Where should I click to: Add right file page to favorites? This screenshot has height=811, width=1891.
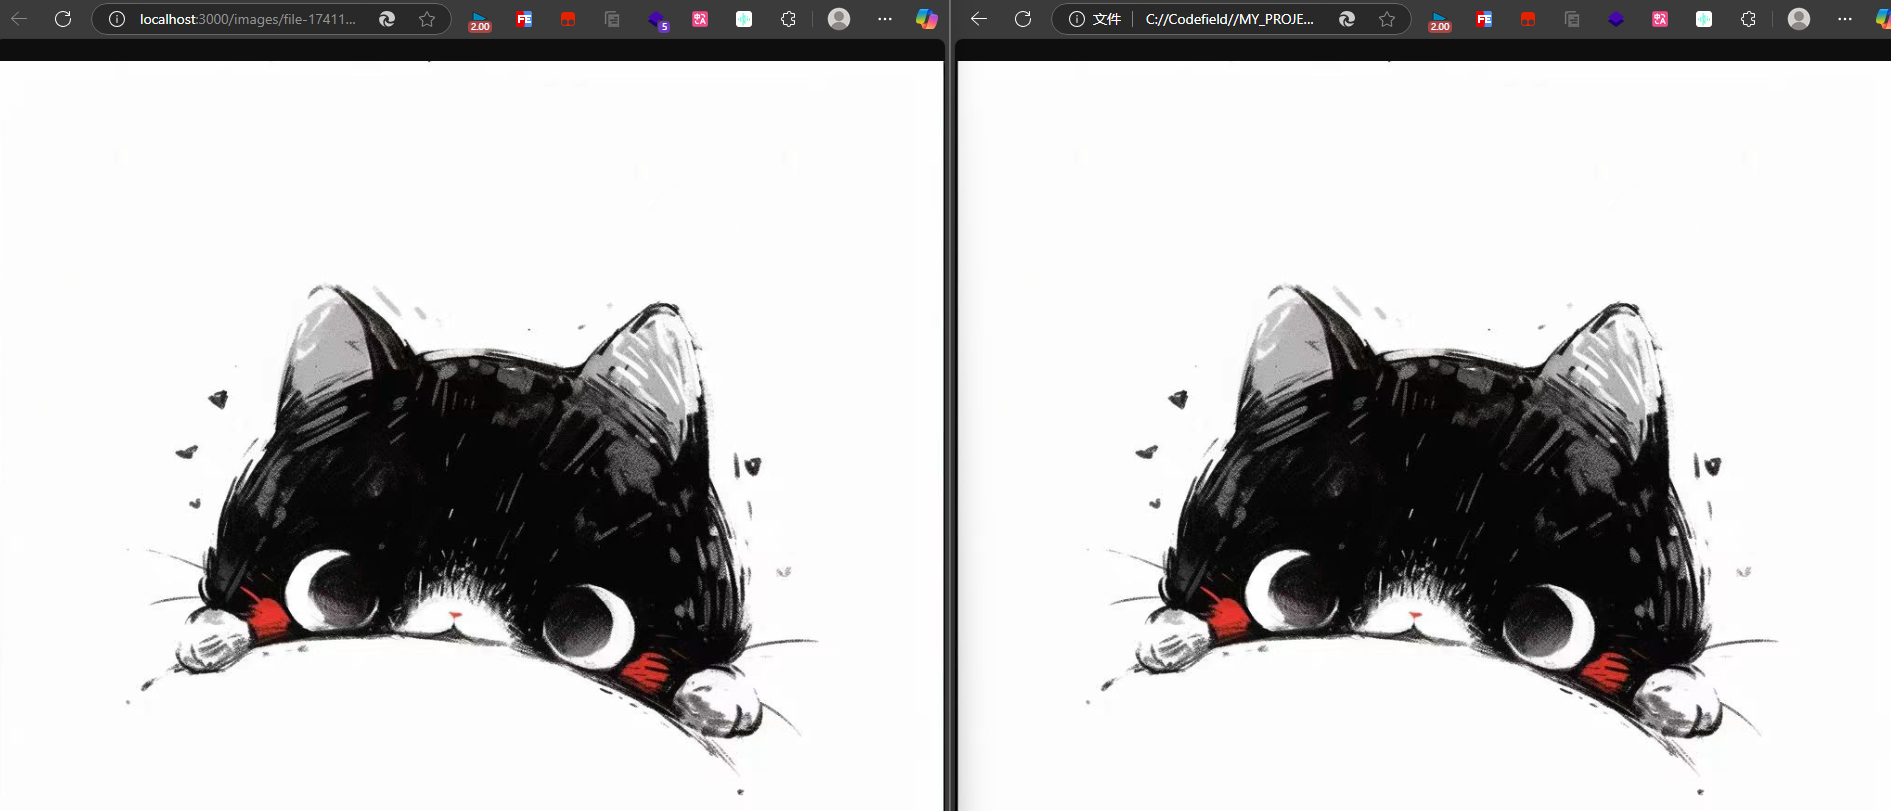coord(1387,19)
